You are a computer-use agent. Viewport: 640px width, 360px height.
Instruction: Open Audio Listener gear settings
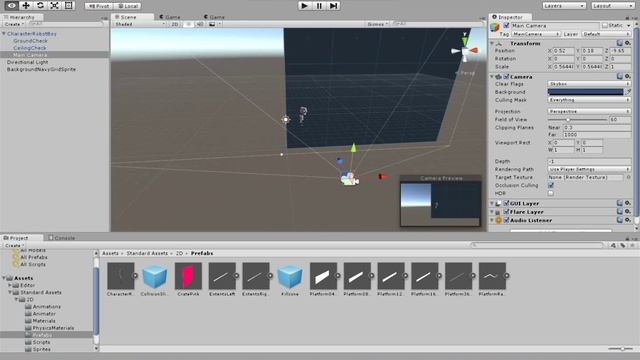coord(628,220)
